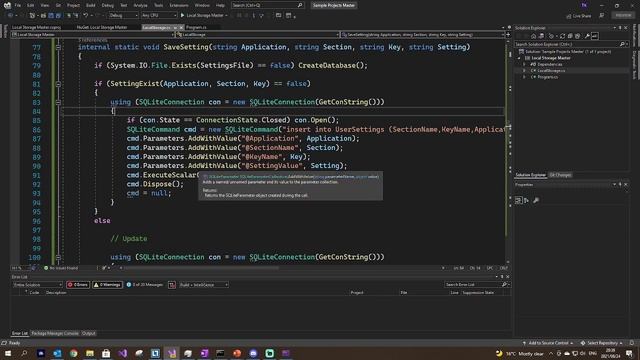Toggle the 0 Errors filter

[78, 284]
